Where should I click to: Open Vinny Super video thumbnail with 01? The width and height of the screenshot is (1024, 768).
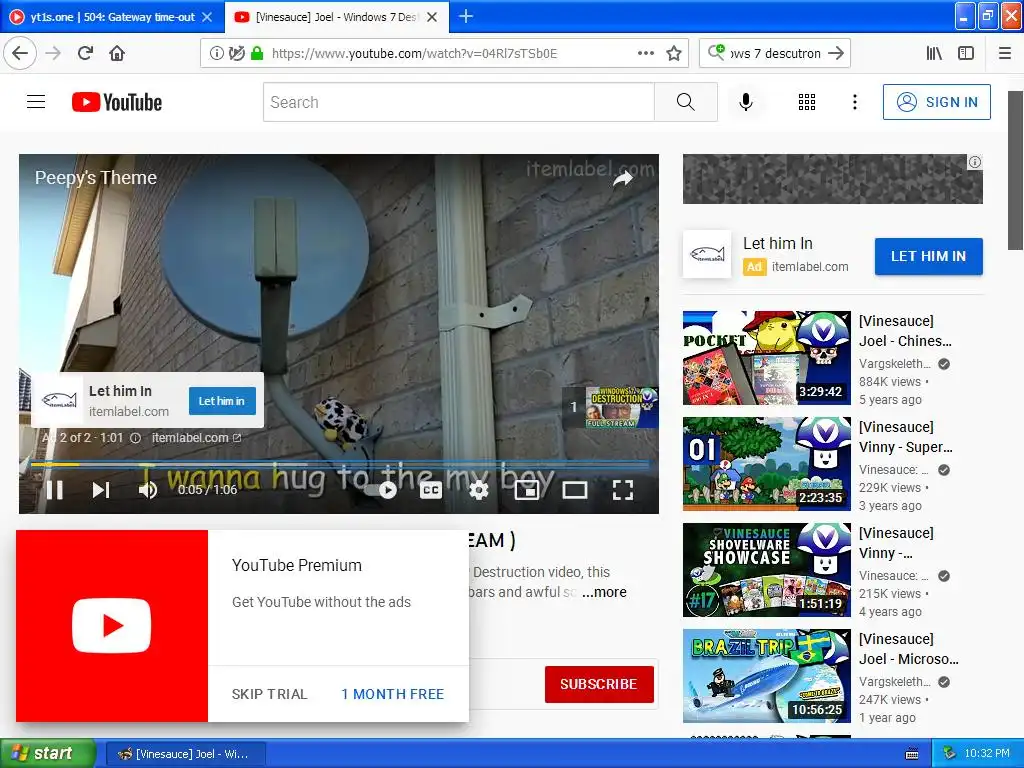click(767, 464)
